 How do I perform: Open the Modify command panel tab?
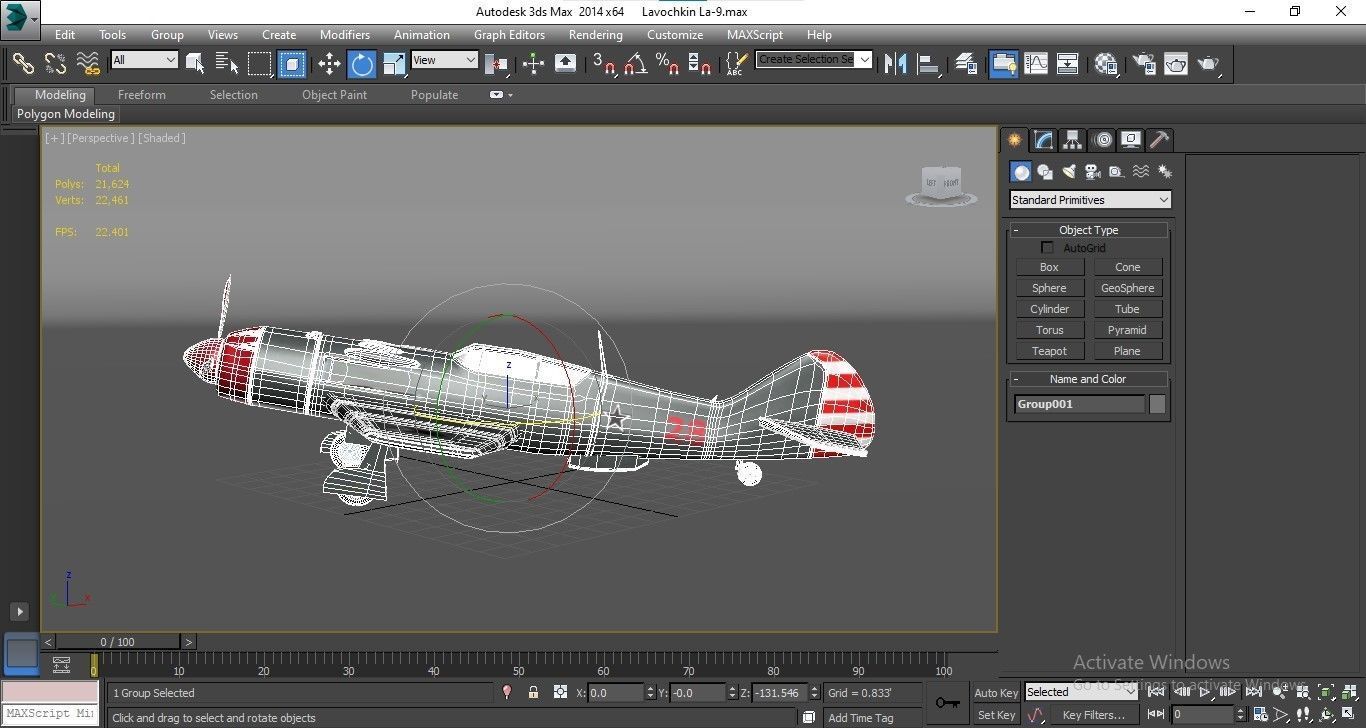(1043, 140)
